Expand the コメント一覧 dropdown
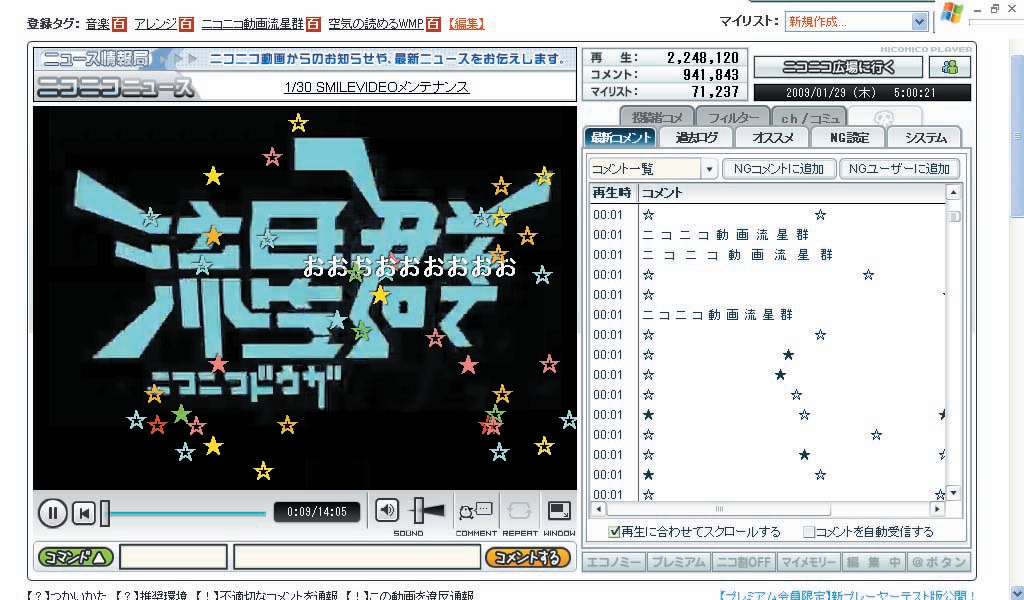The image size is (1024, 600). 709,169
